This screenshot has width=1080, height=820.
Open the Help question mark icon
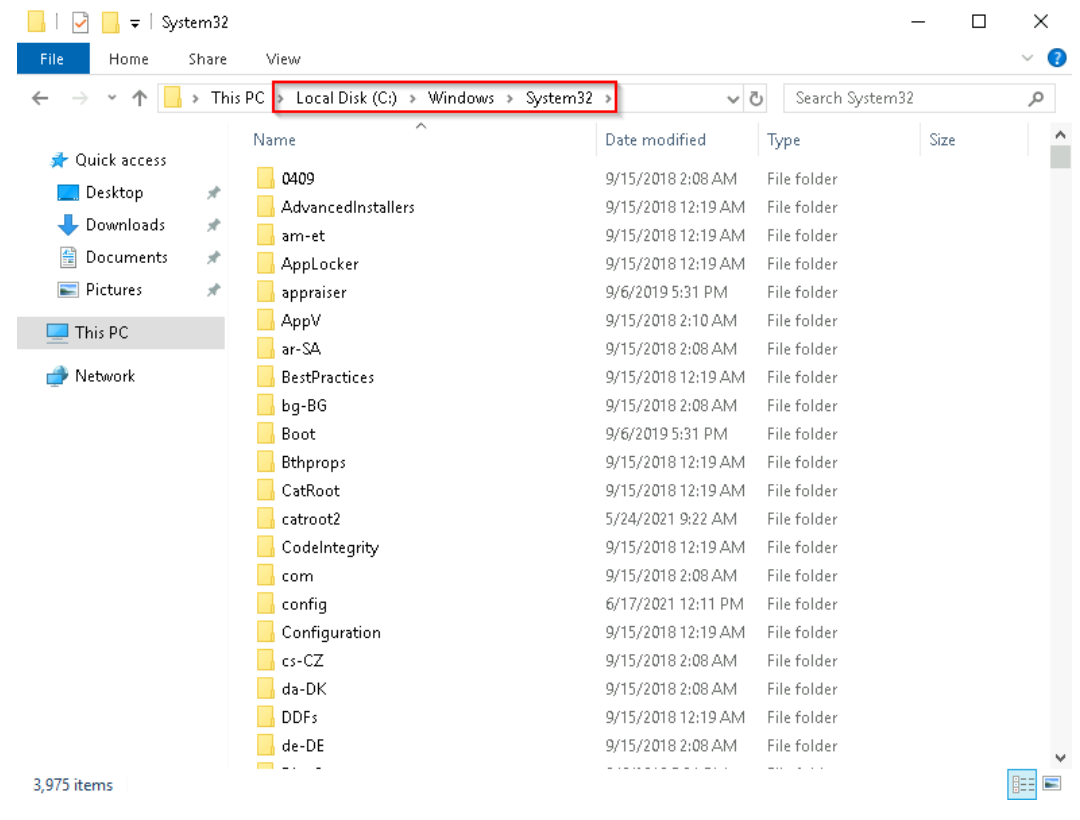tap(1056, 59)
